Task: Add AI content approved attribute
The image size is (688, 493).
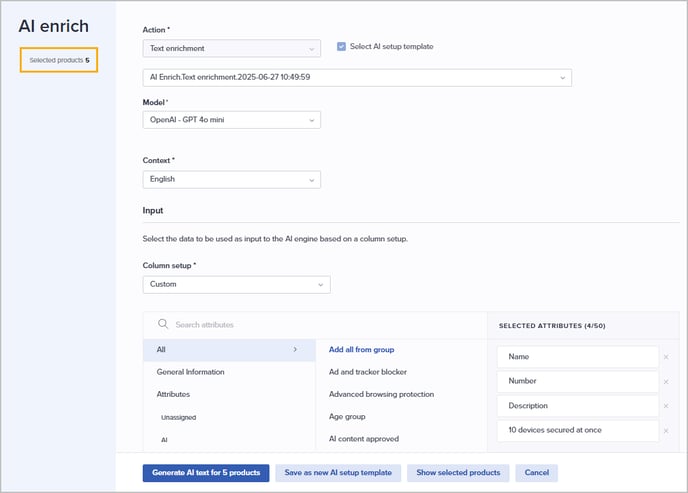Action: point(364,439)
